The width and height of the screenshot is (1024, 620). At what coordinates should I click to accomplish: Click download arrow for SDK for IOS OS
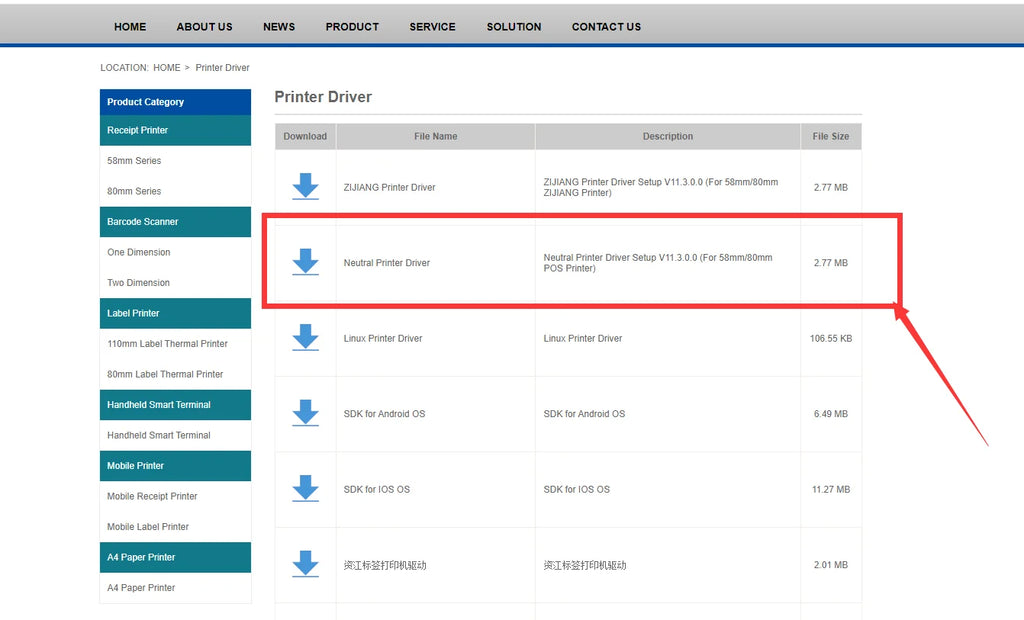[x=305, y=489]
